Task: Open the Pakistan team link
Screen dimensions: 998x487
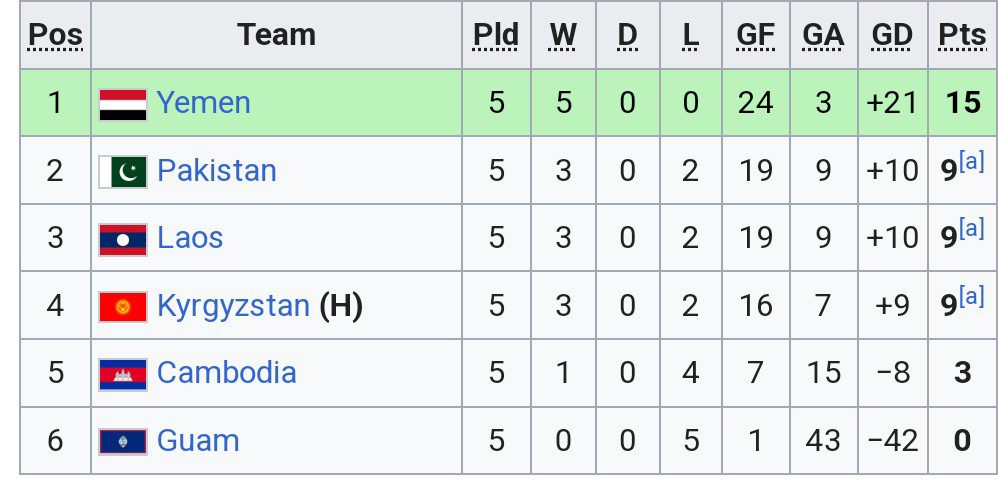Action: coord(216,171)
